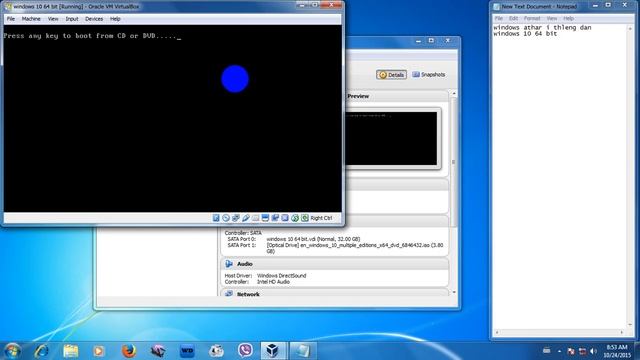Open the WD application on the taskbar
Image resolution: width=640 pixels, height=360 pixels.
pos(187,351)
